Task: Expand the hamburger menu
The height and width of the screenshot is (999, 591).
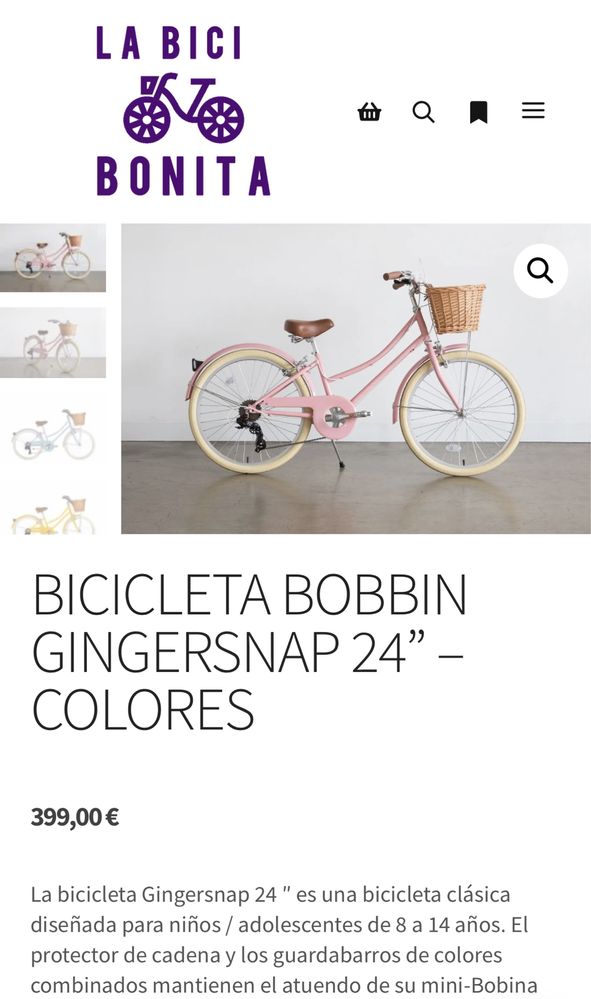Action: point(533,111)
